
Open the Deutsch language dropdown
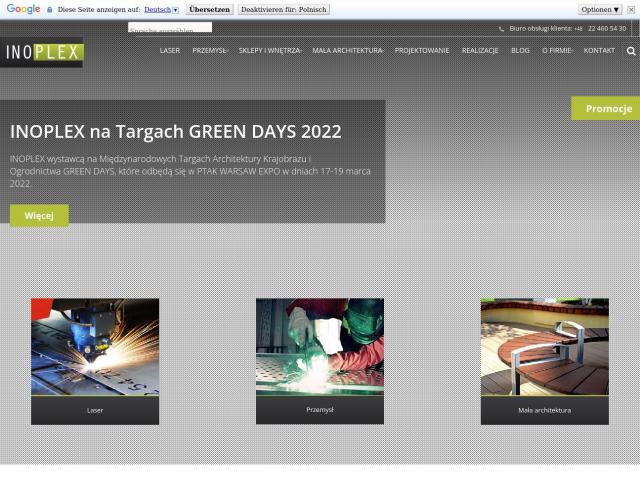(162, 9)
